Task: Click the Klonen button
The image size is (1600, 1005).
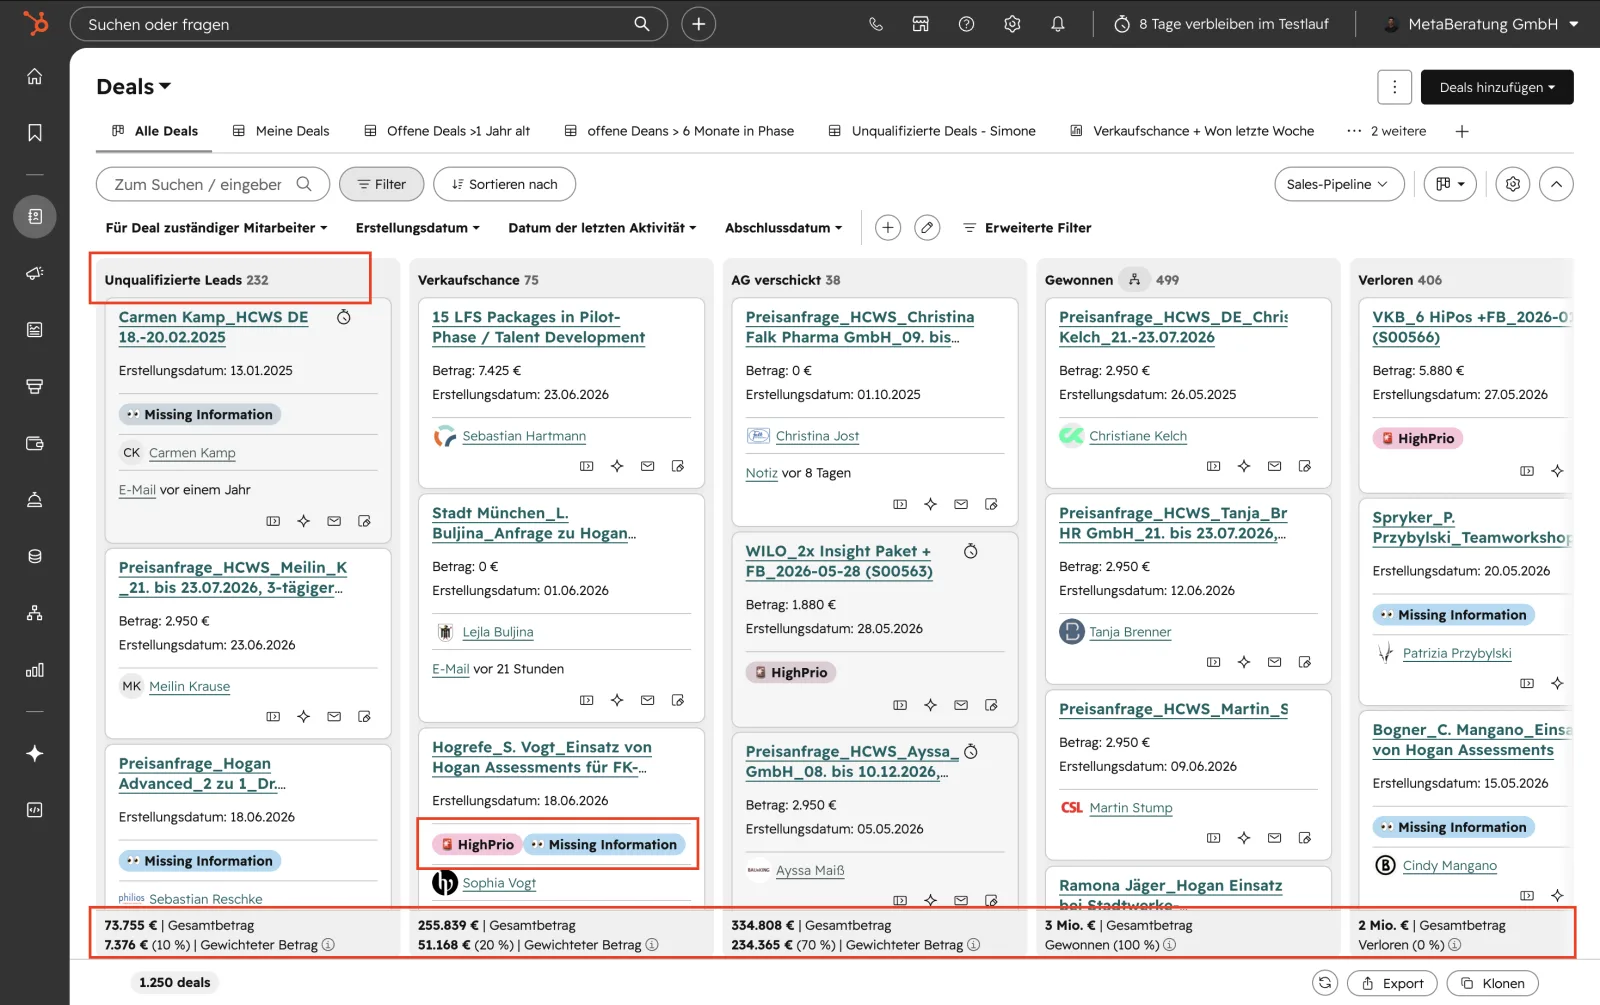Action: [x=1492, y=983]
